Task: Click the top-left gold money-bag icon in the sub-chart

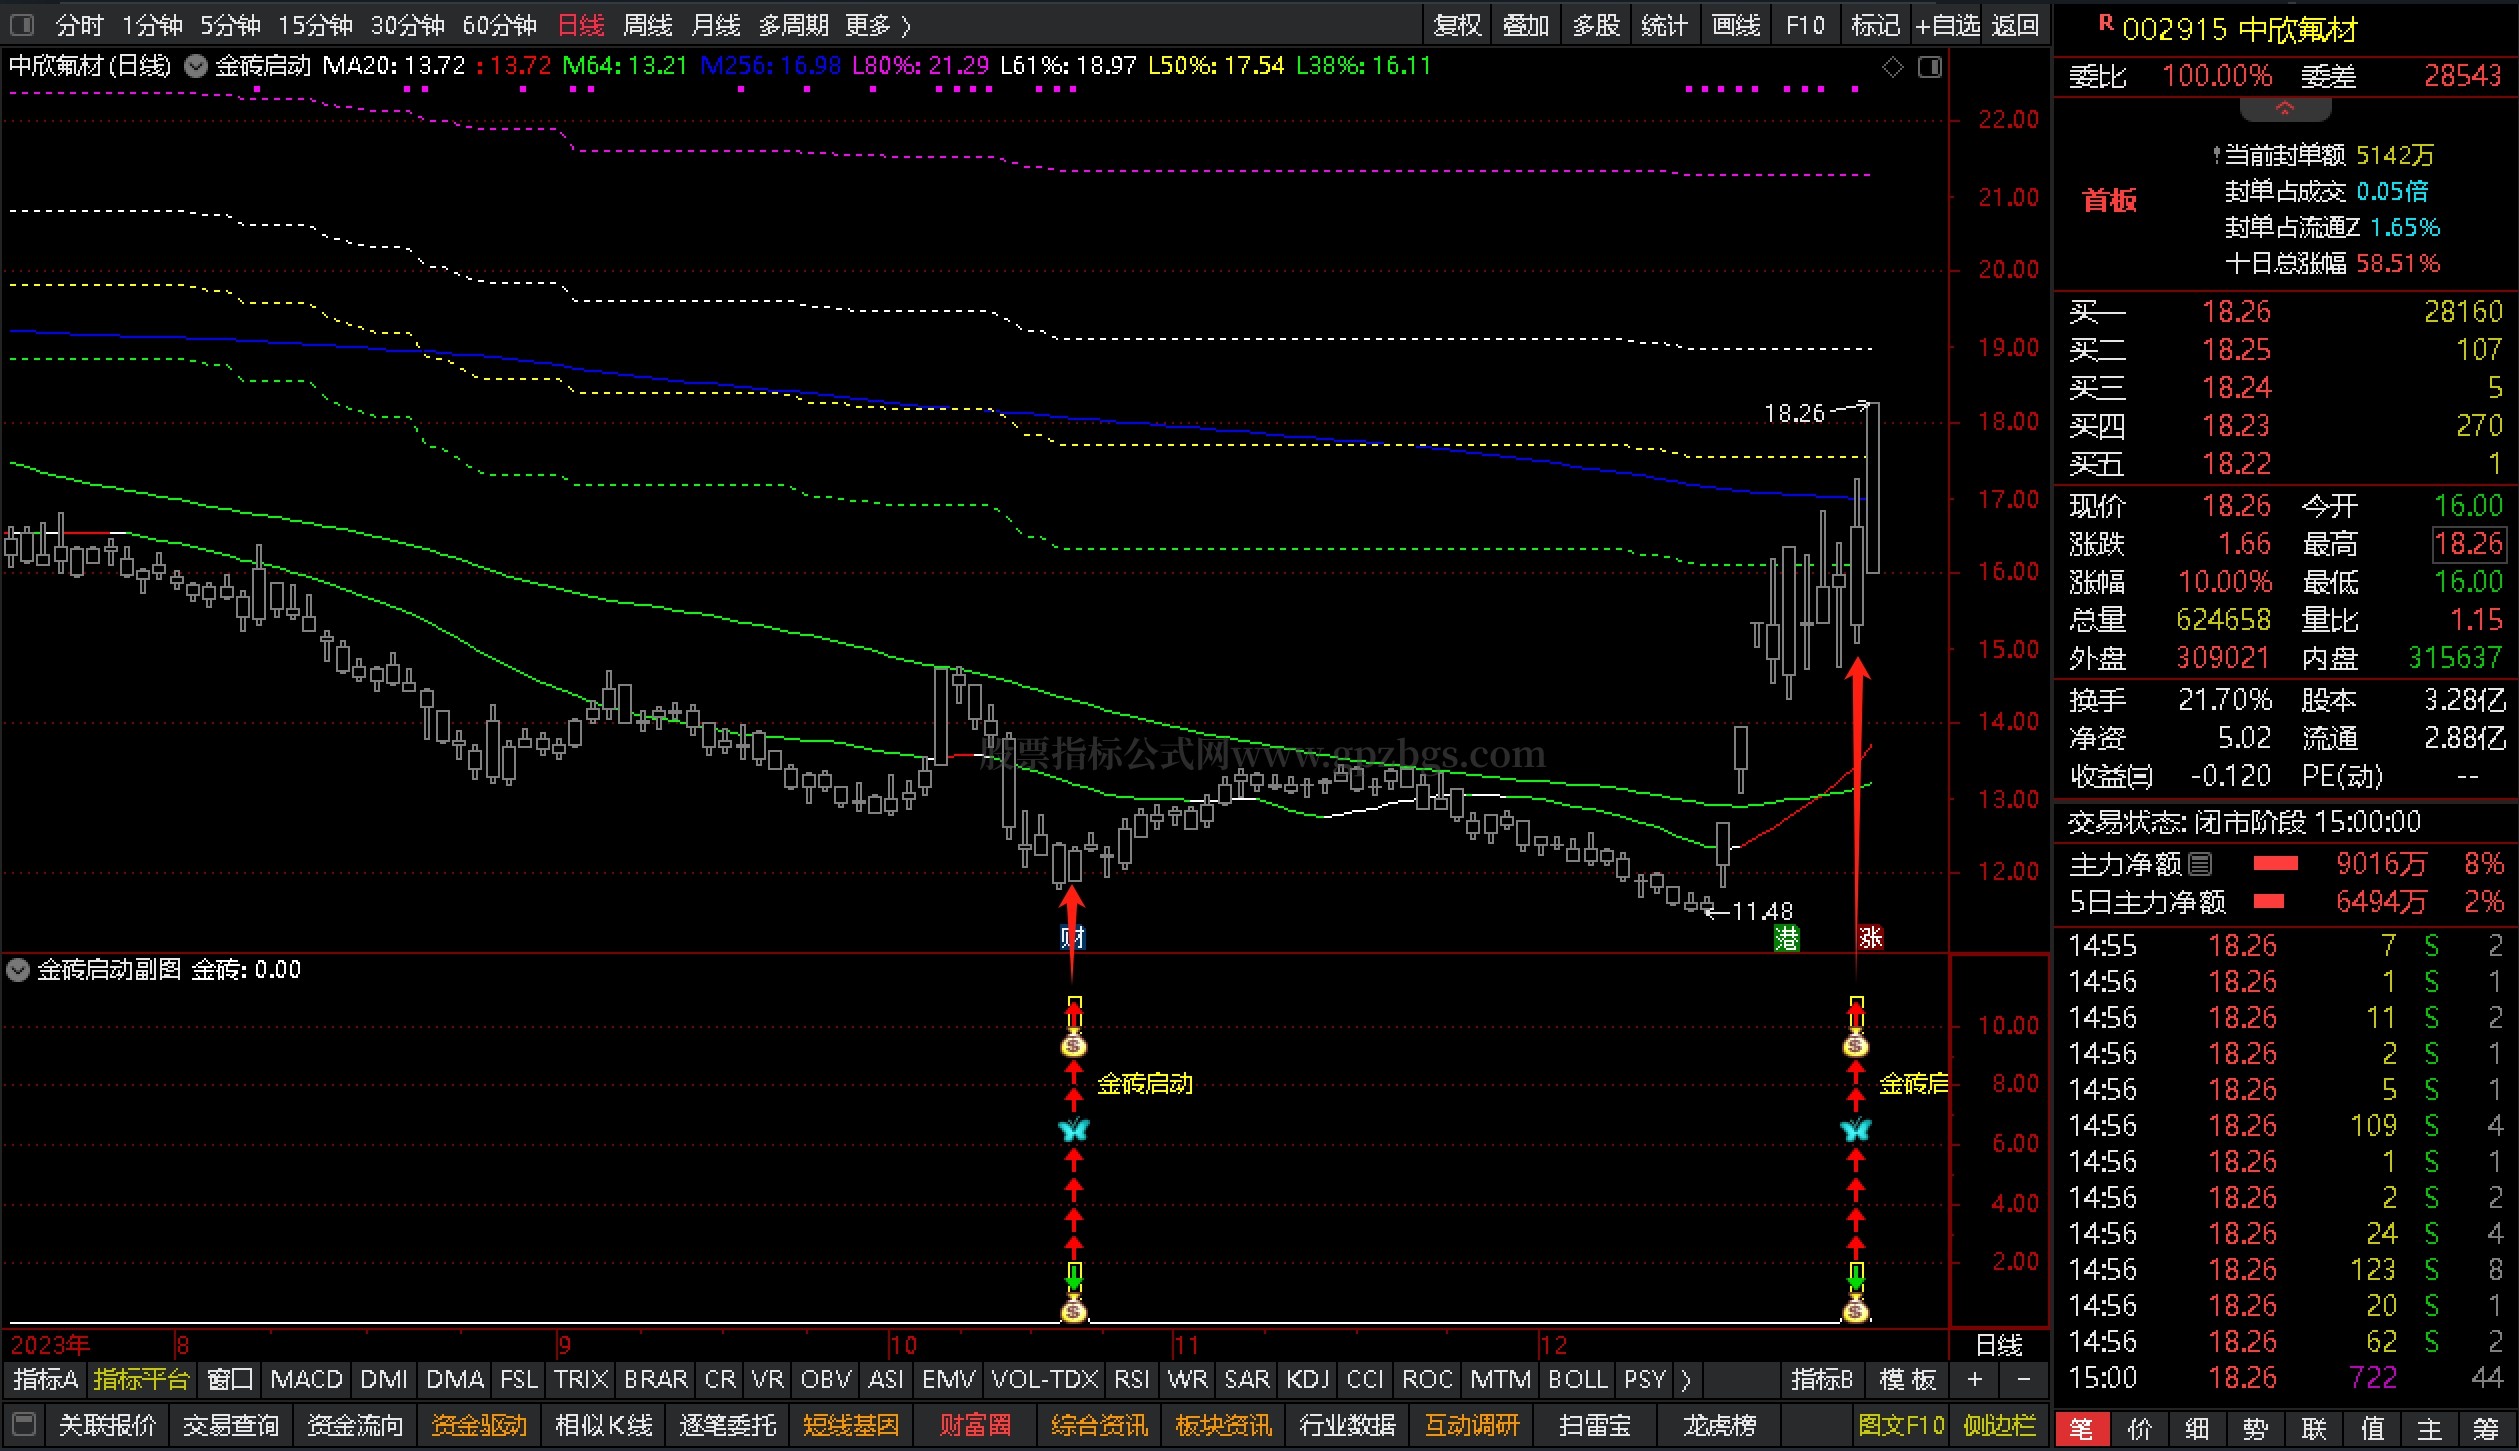Action: click(1073, 1046)
